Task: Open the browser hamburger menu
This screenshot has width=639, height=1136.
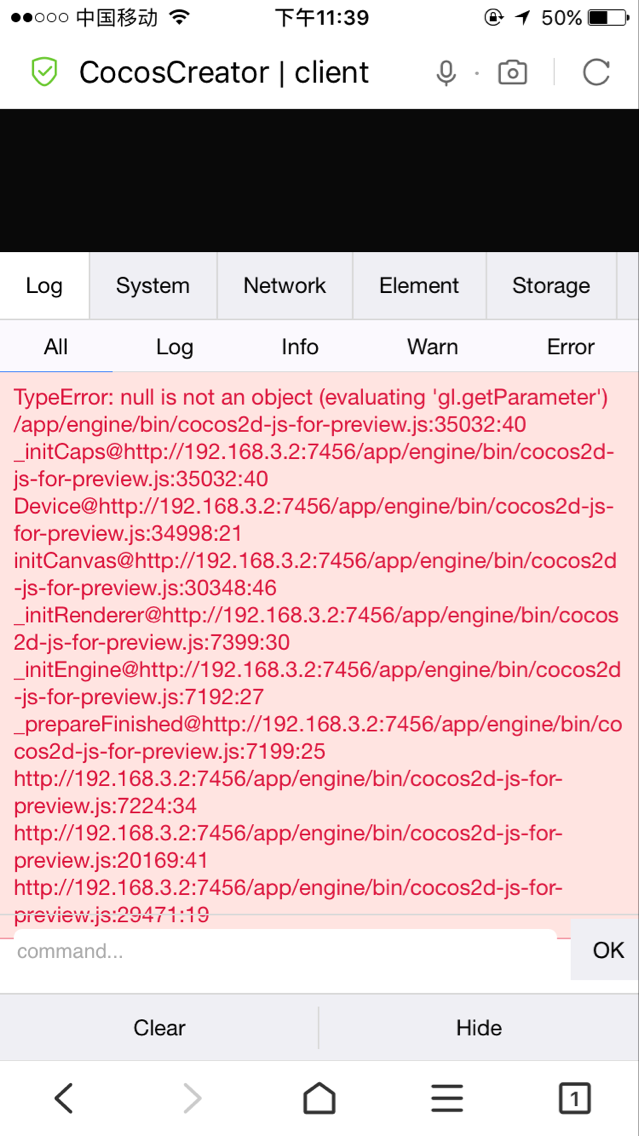Action: pyautogui.click(x=447, y=1098)
